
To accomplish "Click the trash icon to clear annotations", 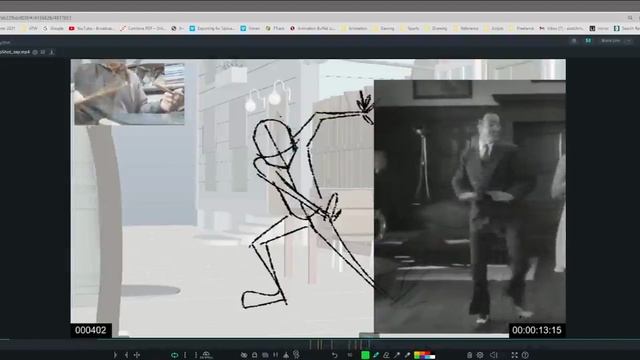I will coord(469,355).
